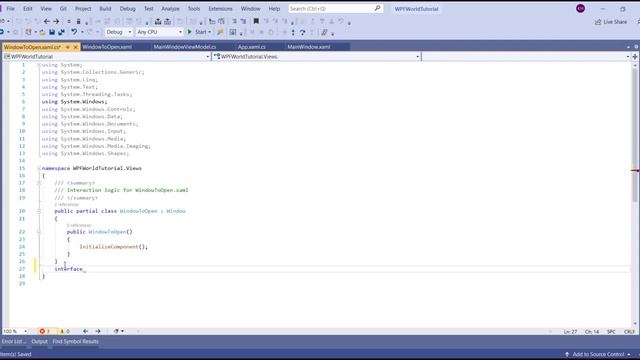
Task: Open the Test menu
Action: (149, 9)
